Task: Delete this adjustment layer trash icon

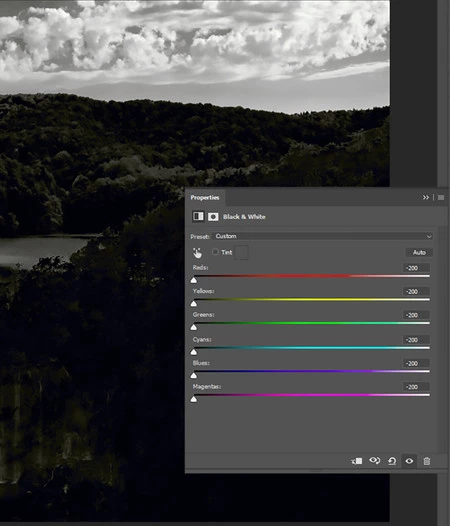Action: (x=427, y=461)
